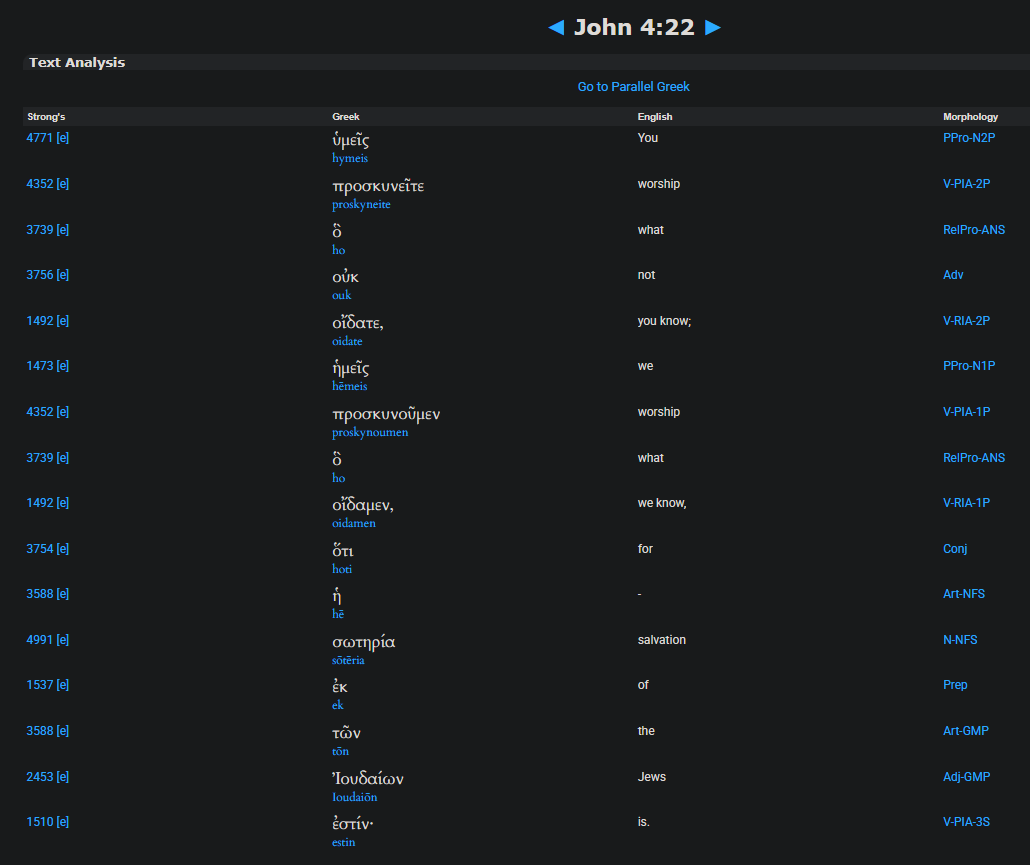Click the transliteration estin

(343, 842)
